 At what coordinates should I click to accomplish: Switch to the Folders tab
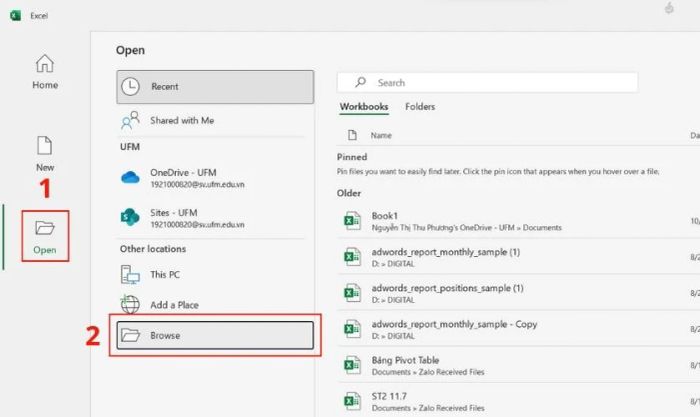[420, 107]
